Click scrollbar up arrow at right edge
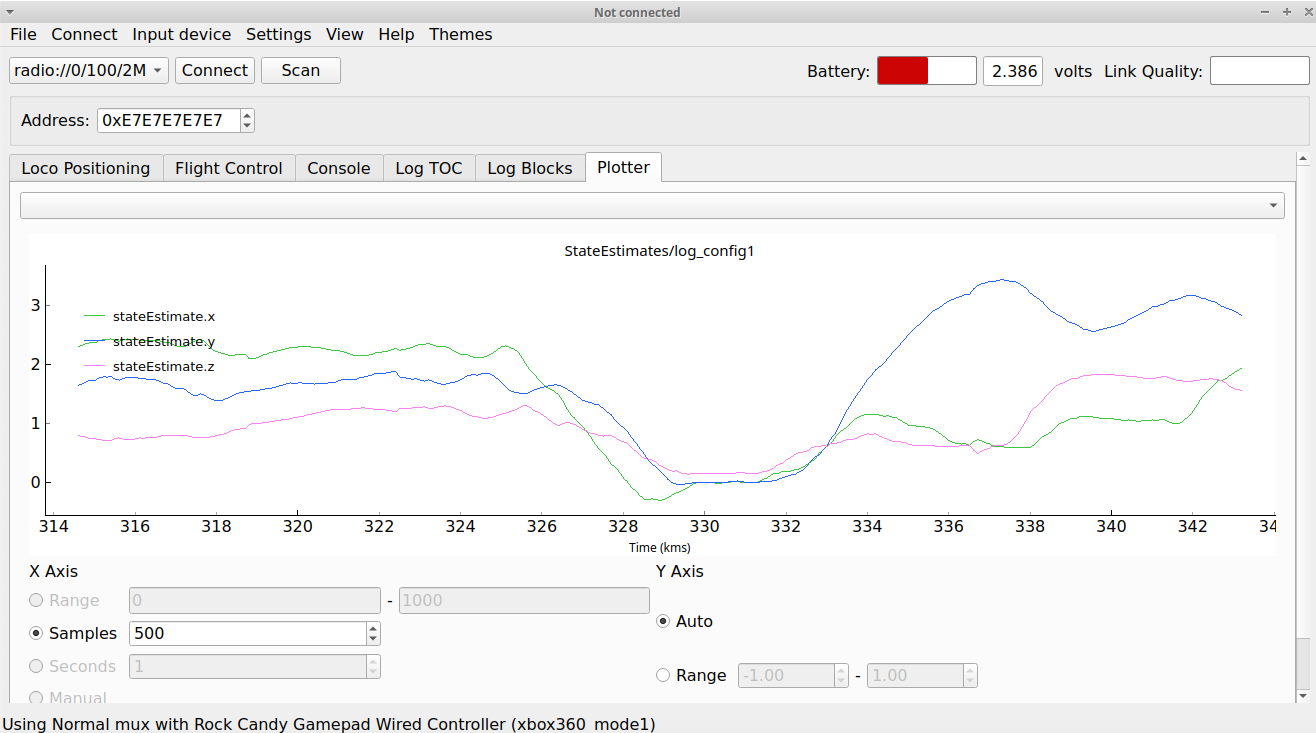This screenshot has width=1316, height=733. 1302,159
